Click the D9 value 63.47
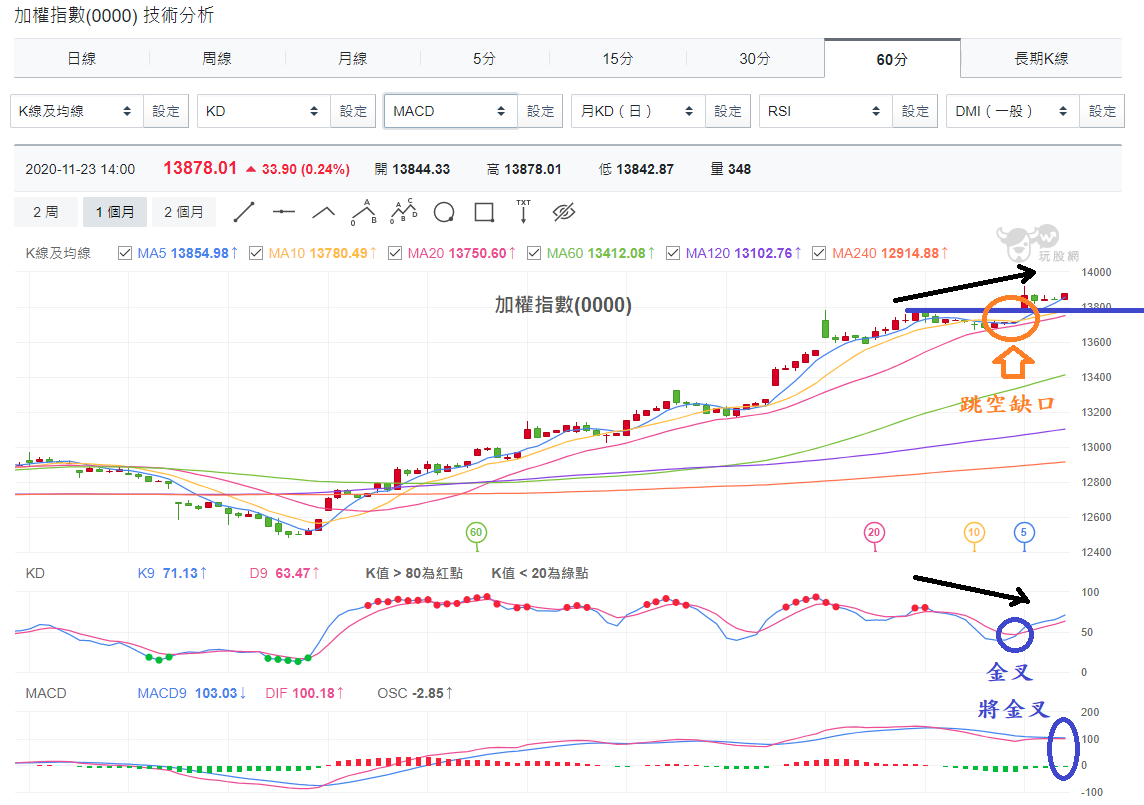This screenshot has height=805, width=1144. [x=293, y=573]
